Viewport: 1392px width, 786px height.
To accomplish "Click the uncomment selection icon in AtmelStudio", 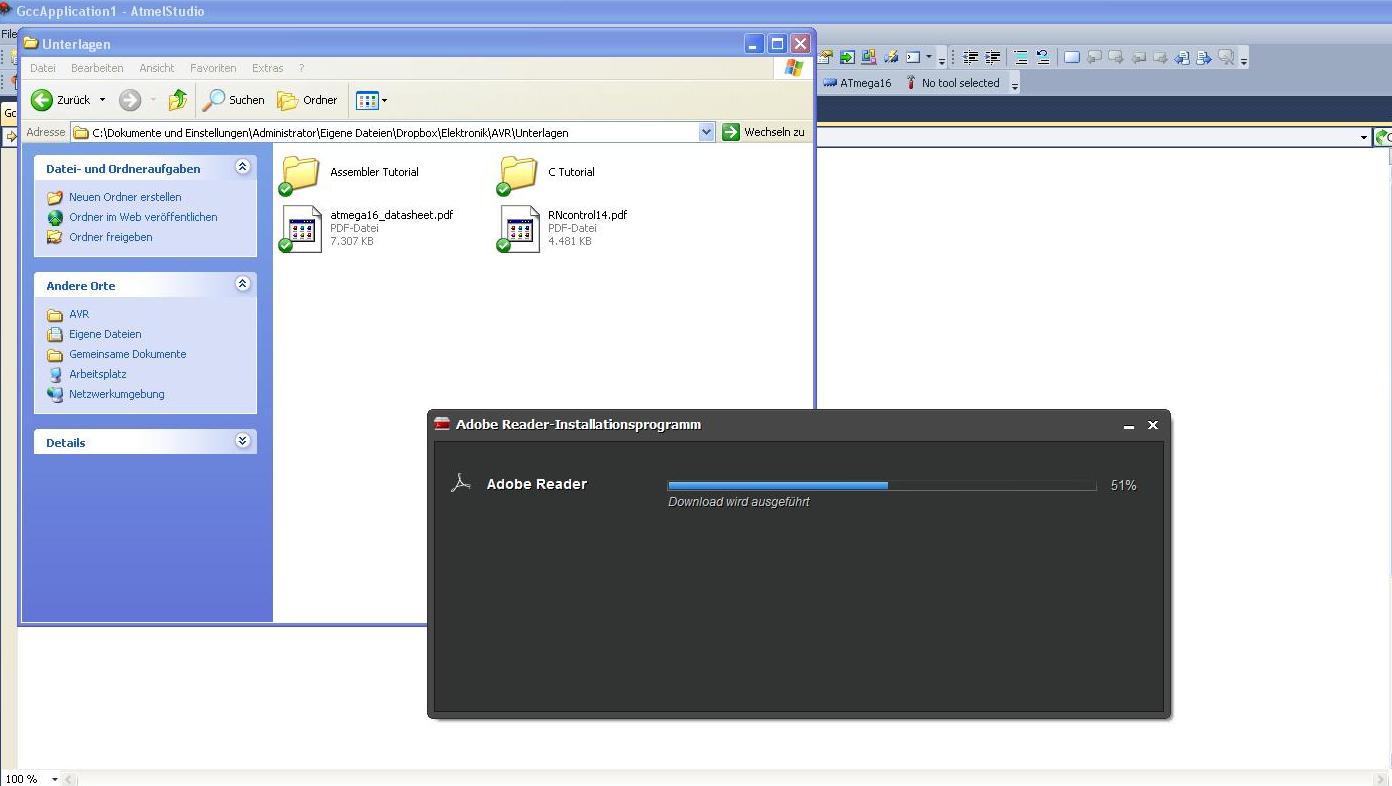I will [1043, 57].
